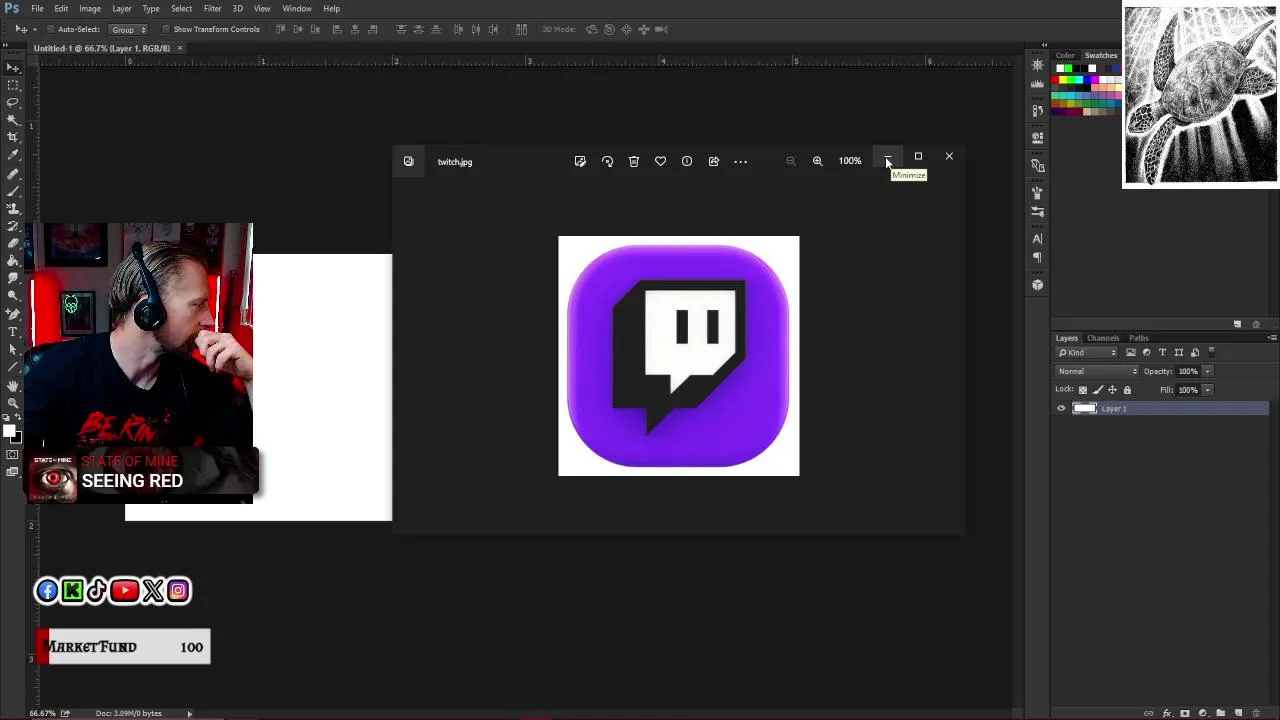Image resolution: width=1280 pixels, height=720 pixels.
Task: Delete layer using Layers panel trash icon
Action: pyautogui.click(x=1256, y=713)
